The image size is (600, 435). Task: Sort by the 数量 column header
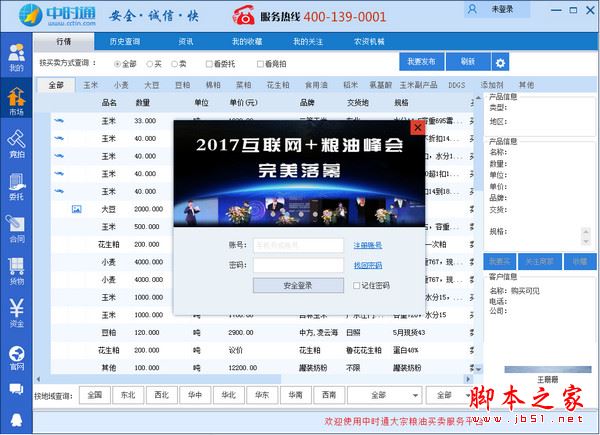pyautogui.click(x=142, y=103)
